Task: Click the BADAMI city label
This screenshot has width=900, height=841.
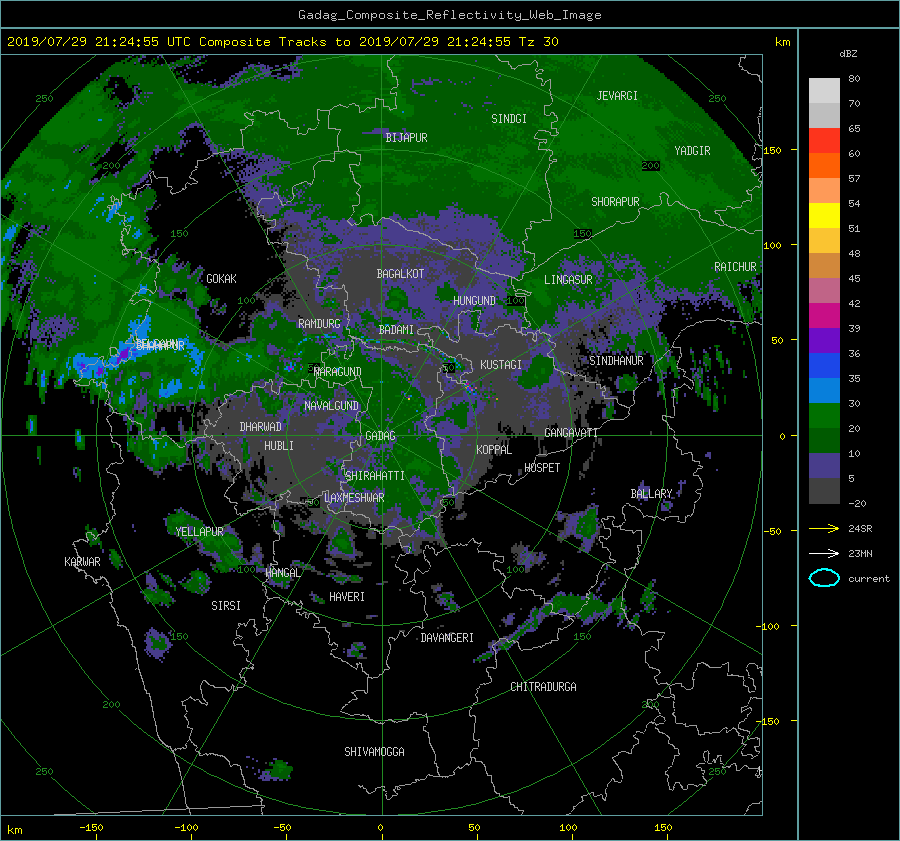Action: click(396, 330)
